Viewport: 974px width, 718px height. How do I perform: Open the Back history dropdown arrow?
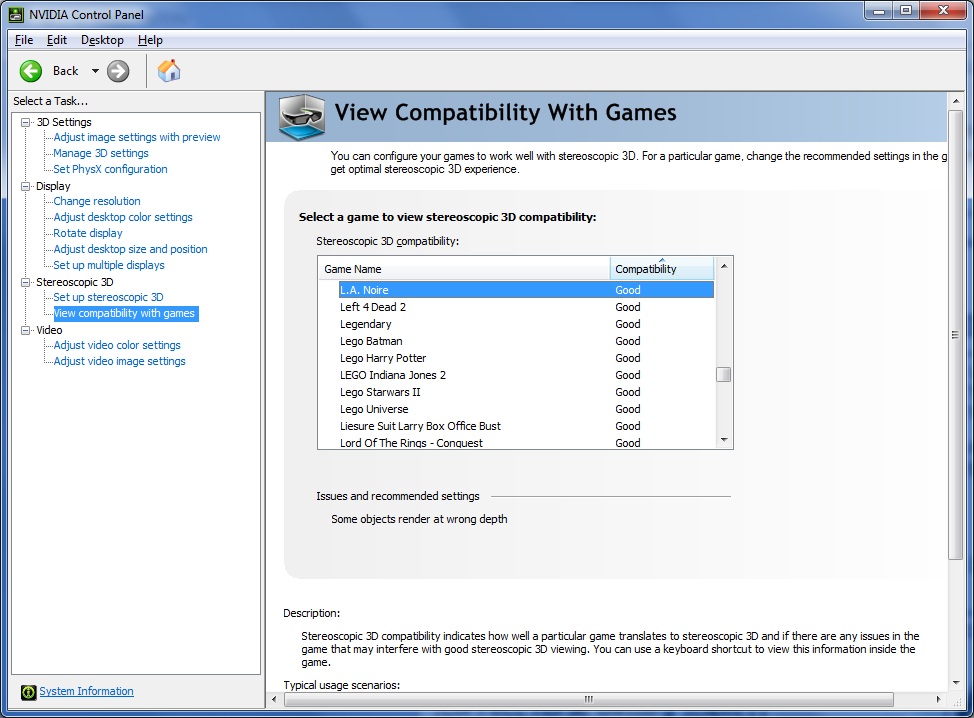95,71
